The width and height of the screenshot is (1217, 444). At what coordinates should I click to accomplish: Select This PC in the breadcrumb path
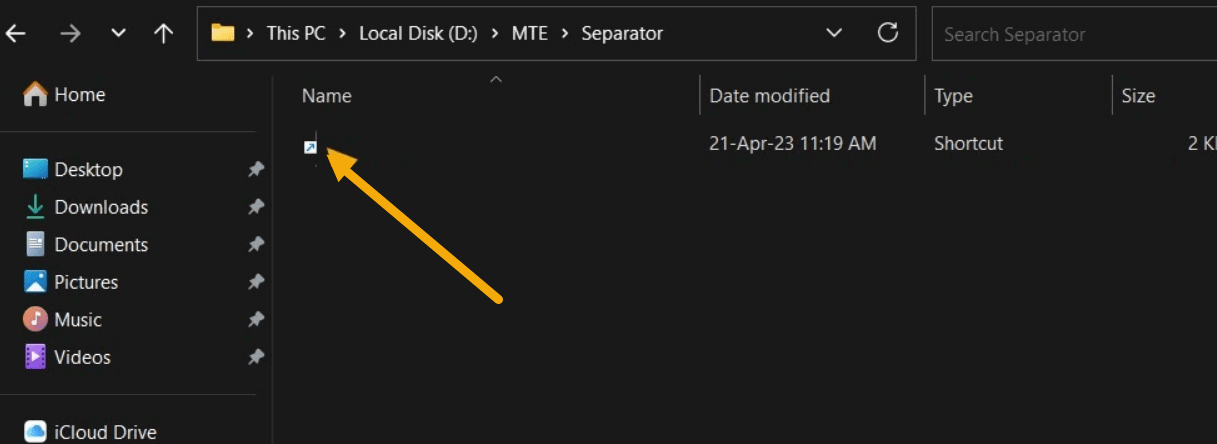coord(296,33)
